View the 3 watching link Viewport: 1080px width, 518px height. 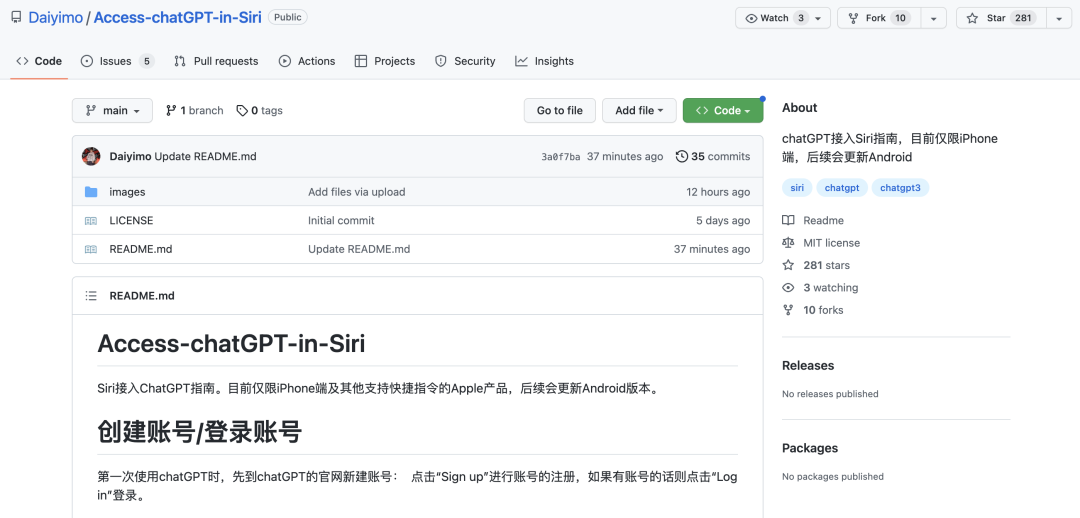[x=831, y=287]
